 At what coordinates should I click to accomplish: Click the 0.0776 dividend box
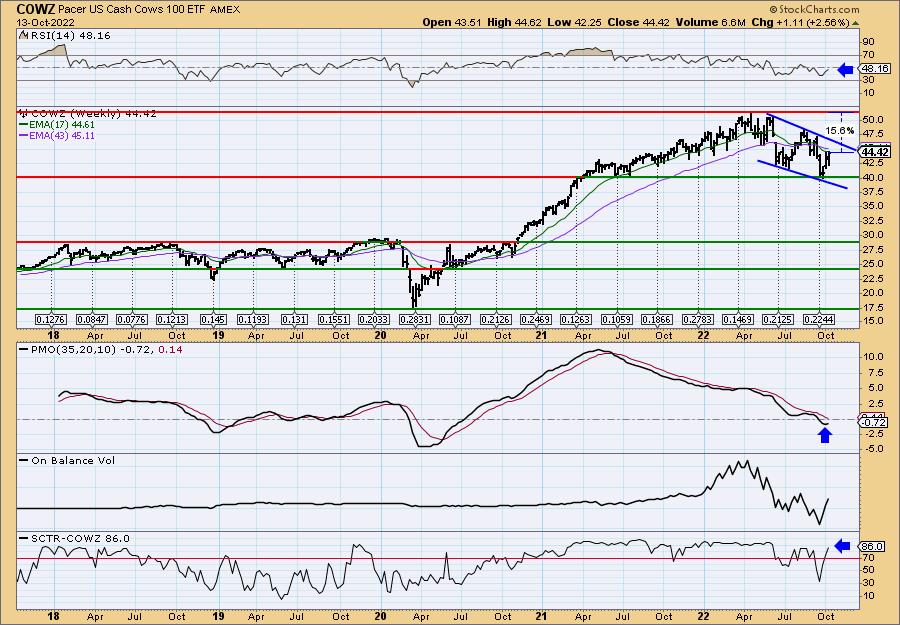(x=132, y=319)
